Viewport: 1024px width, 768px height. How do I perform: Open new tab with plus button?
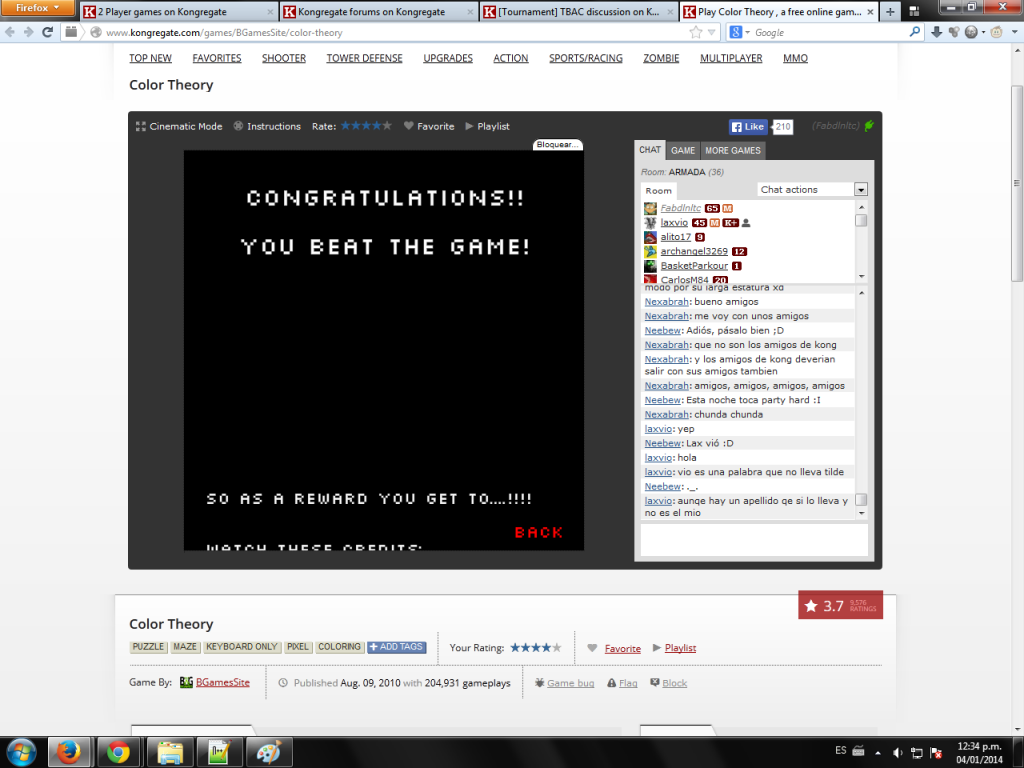pos(890,12)
